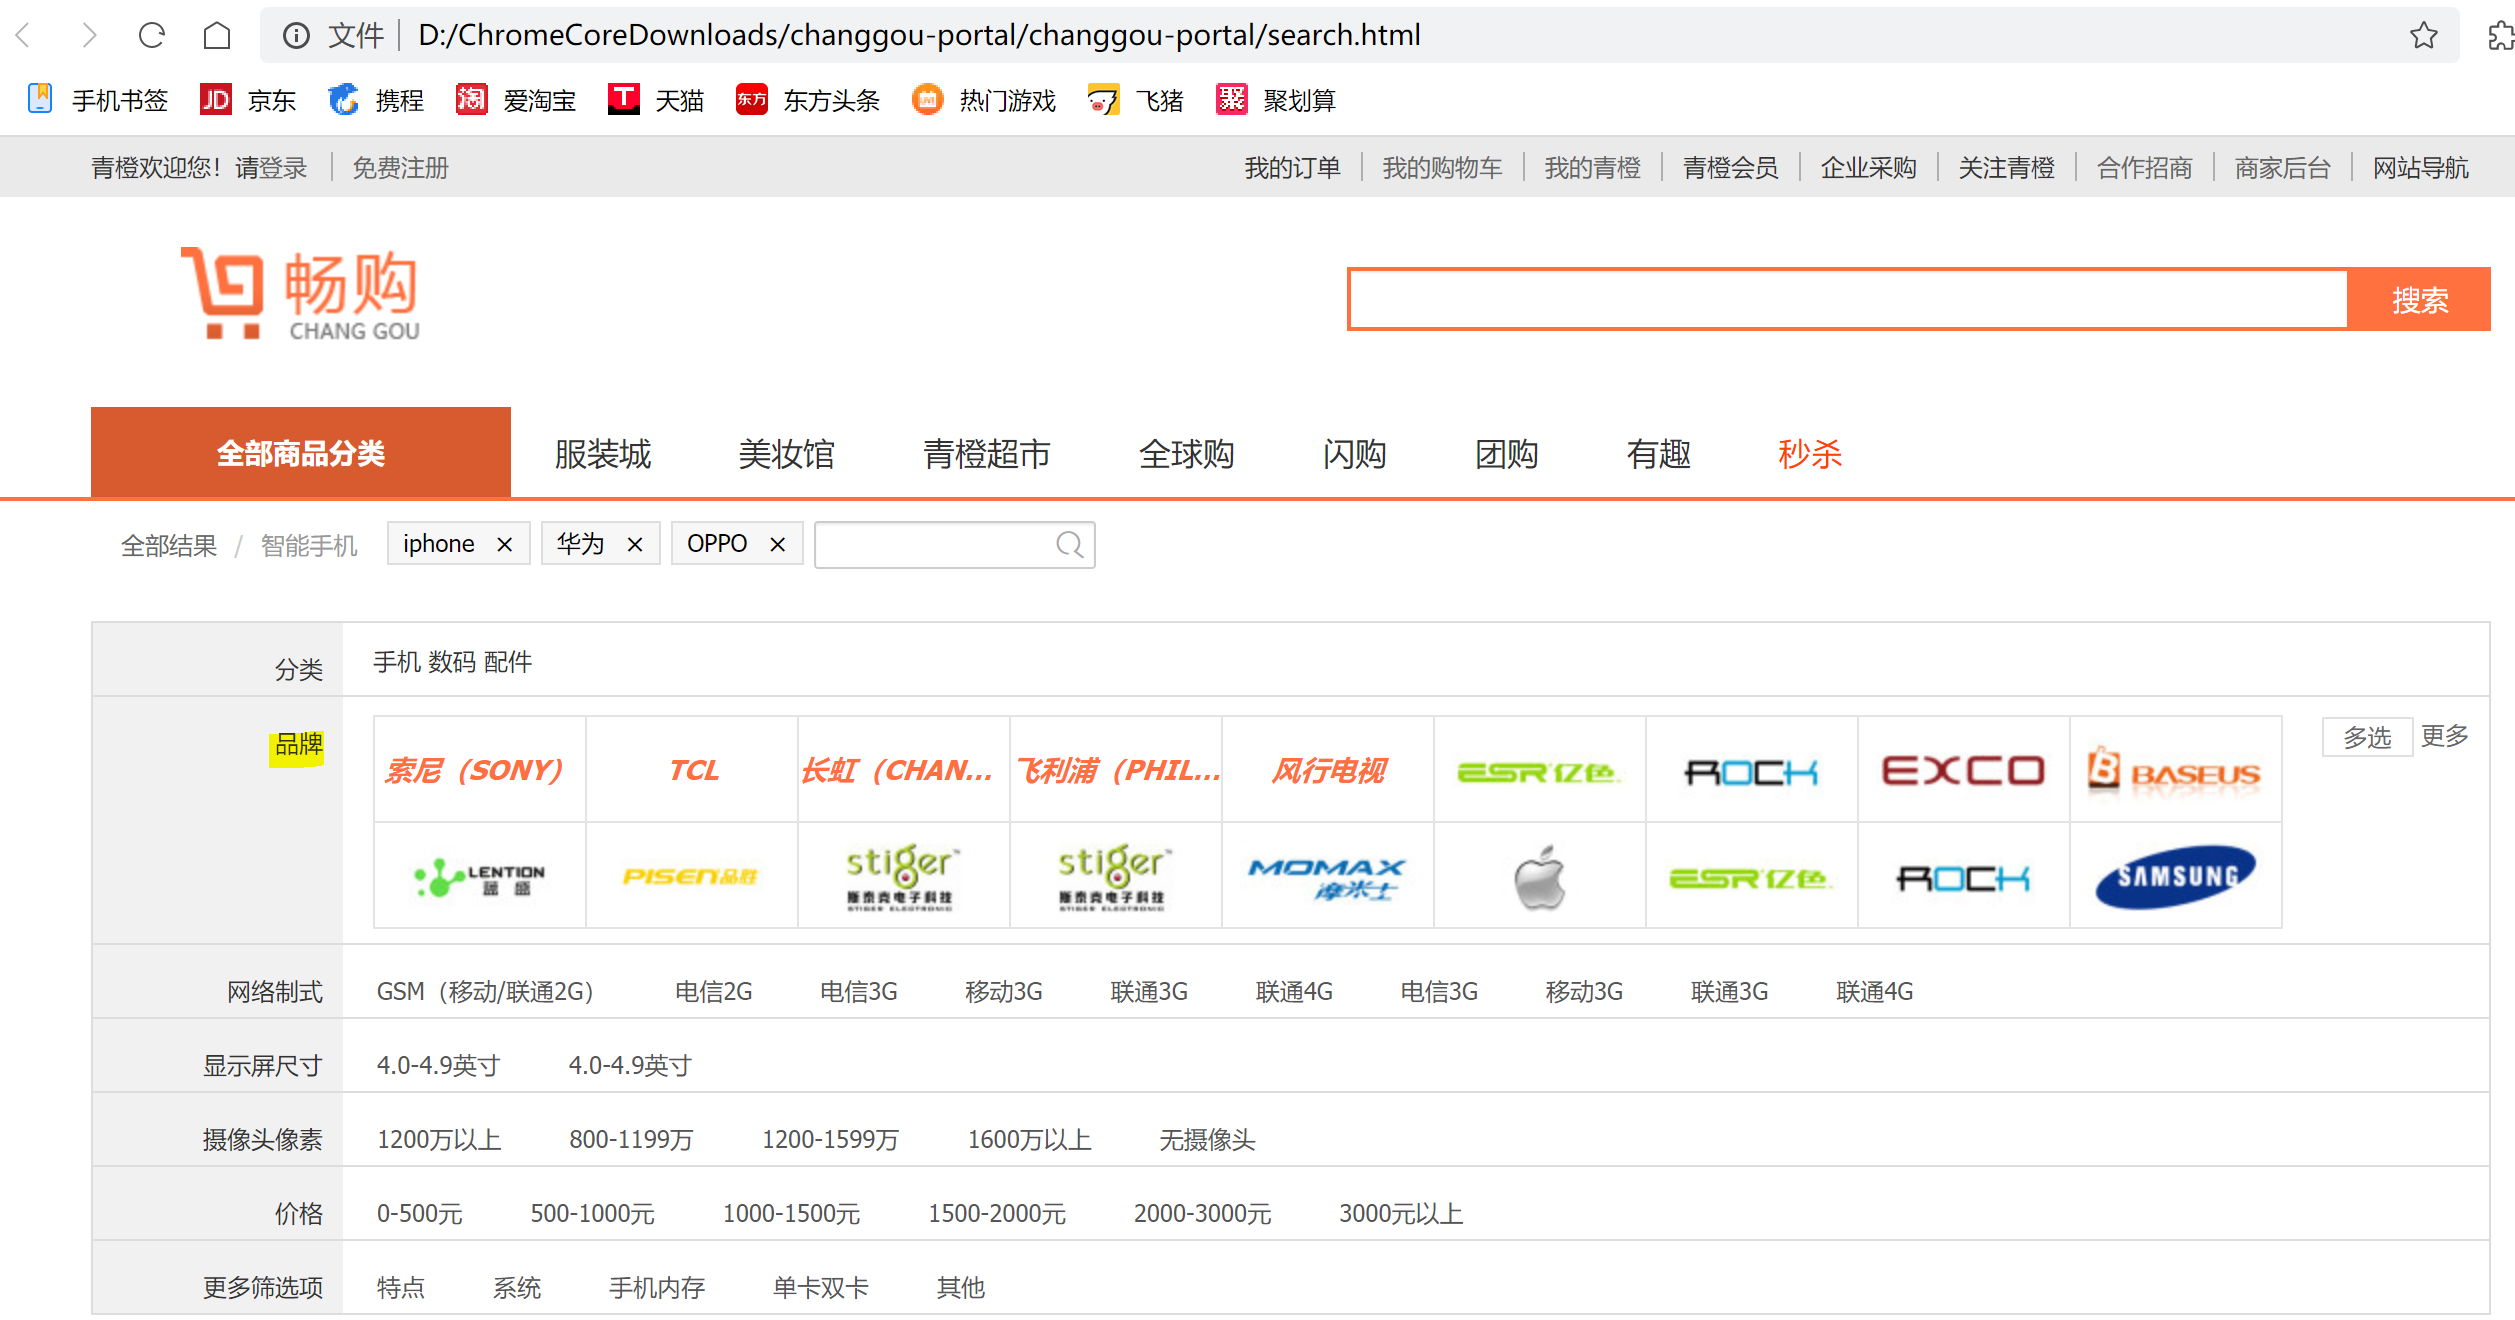
Task: Select the LENTION brand logo
Action: pos(480,876)
